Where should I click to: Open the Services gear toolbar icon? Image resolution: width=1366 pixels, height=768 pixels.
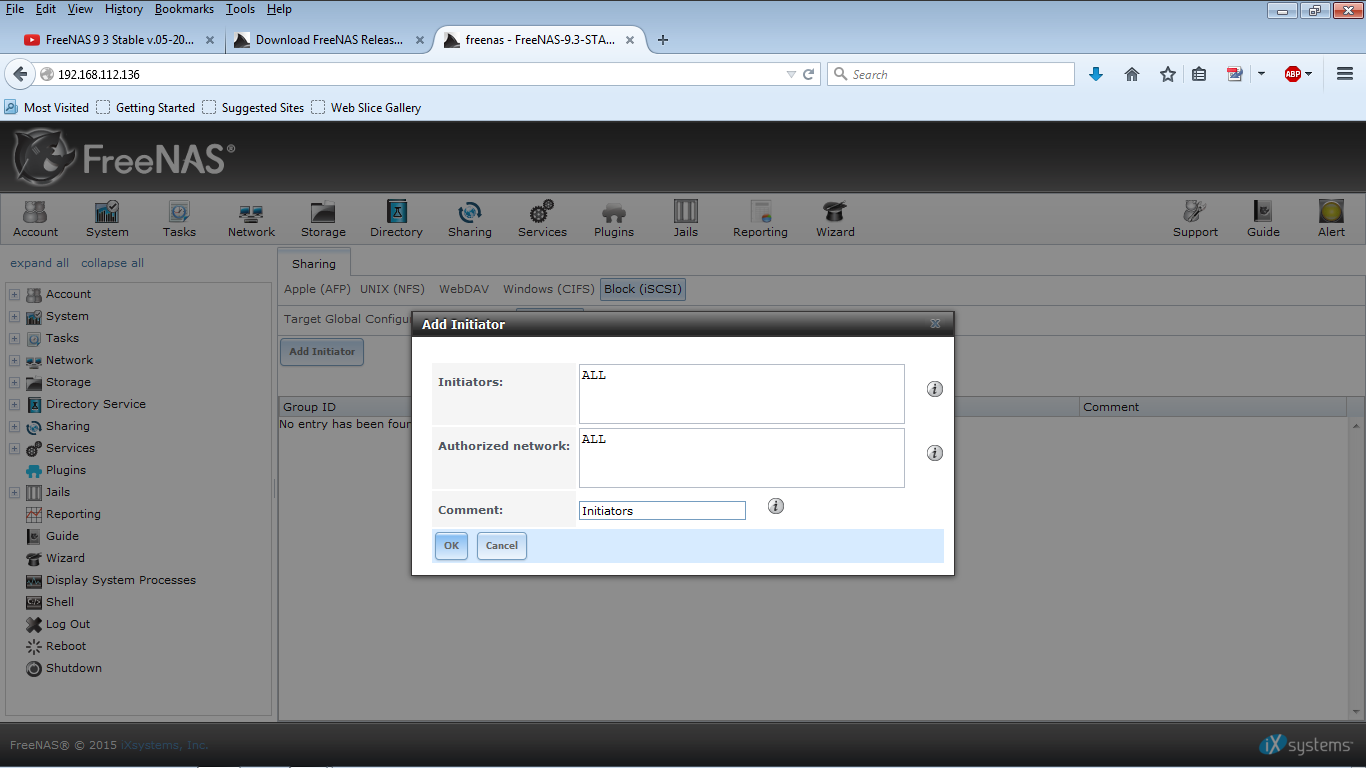pyautogui.click(x=542, y=219)
